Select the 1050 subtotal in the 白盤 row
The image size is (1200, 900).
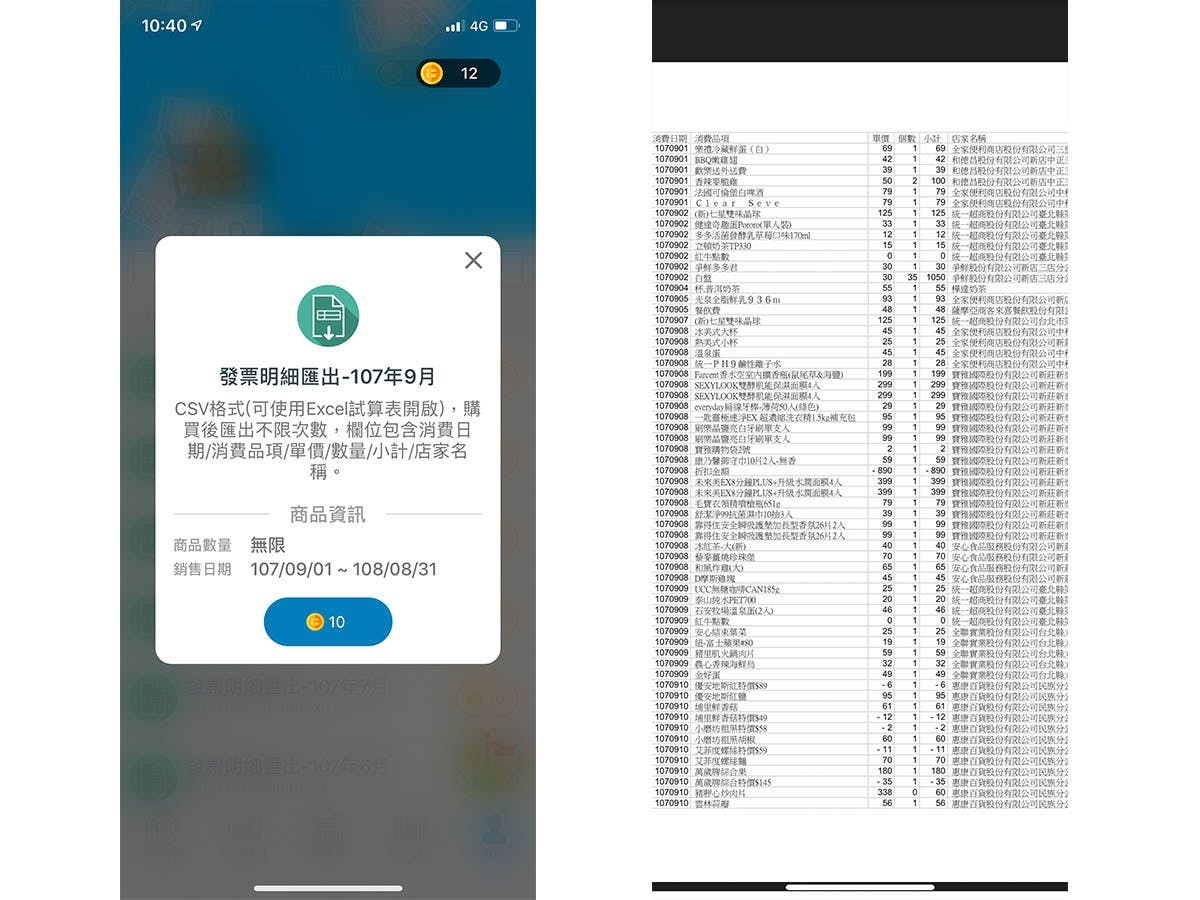(935, 277)
